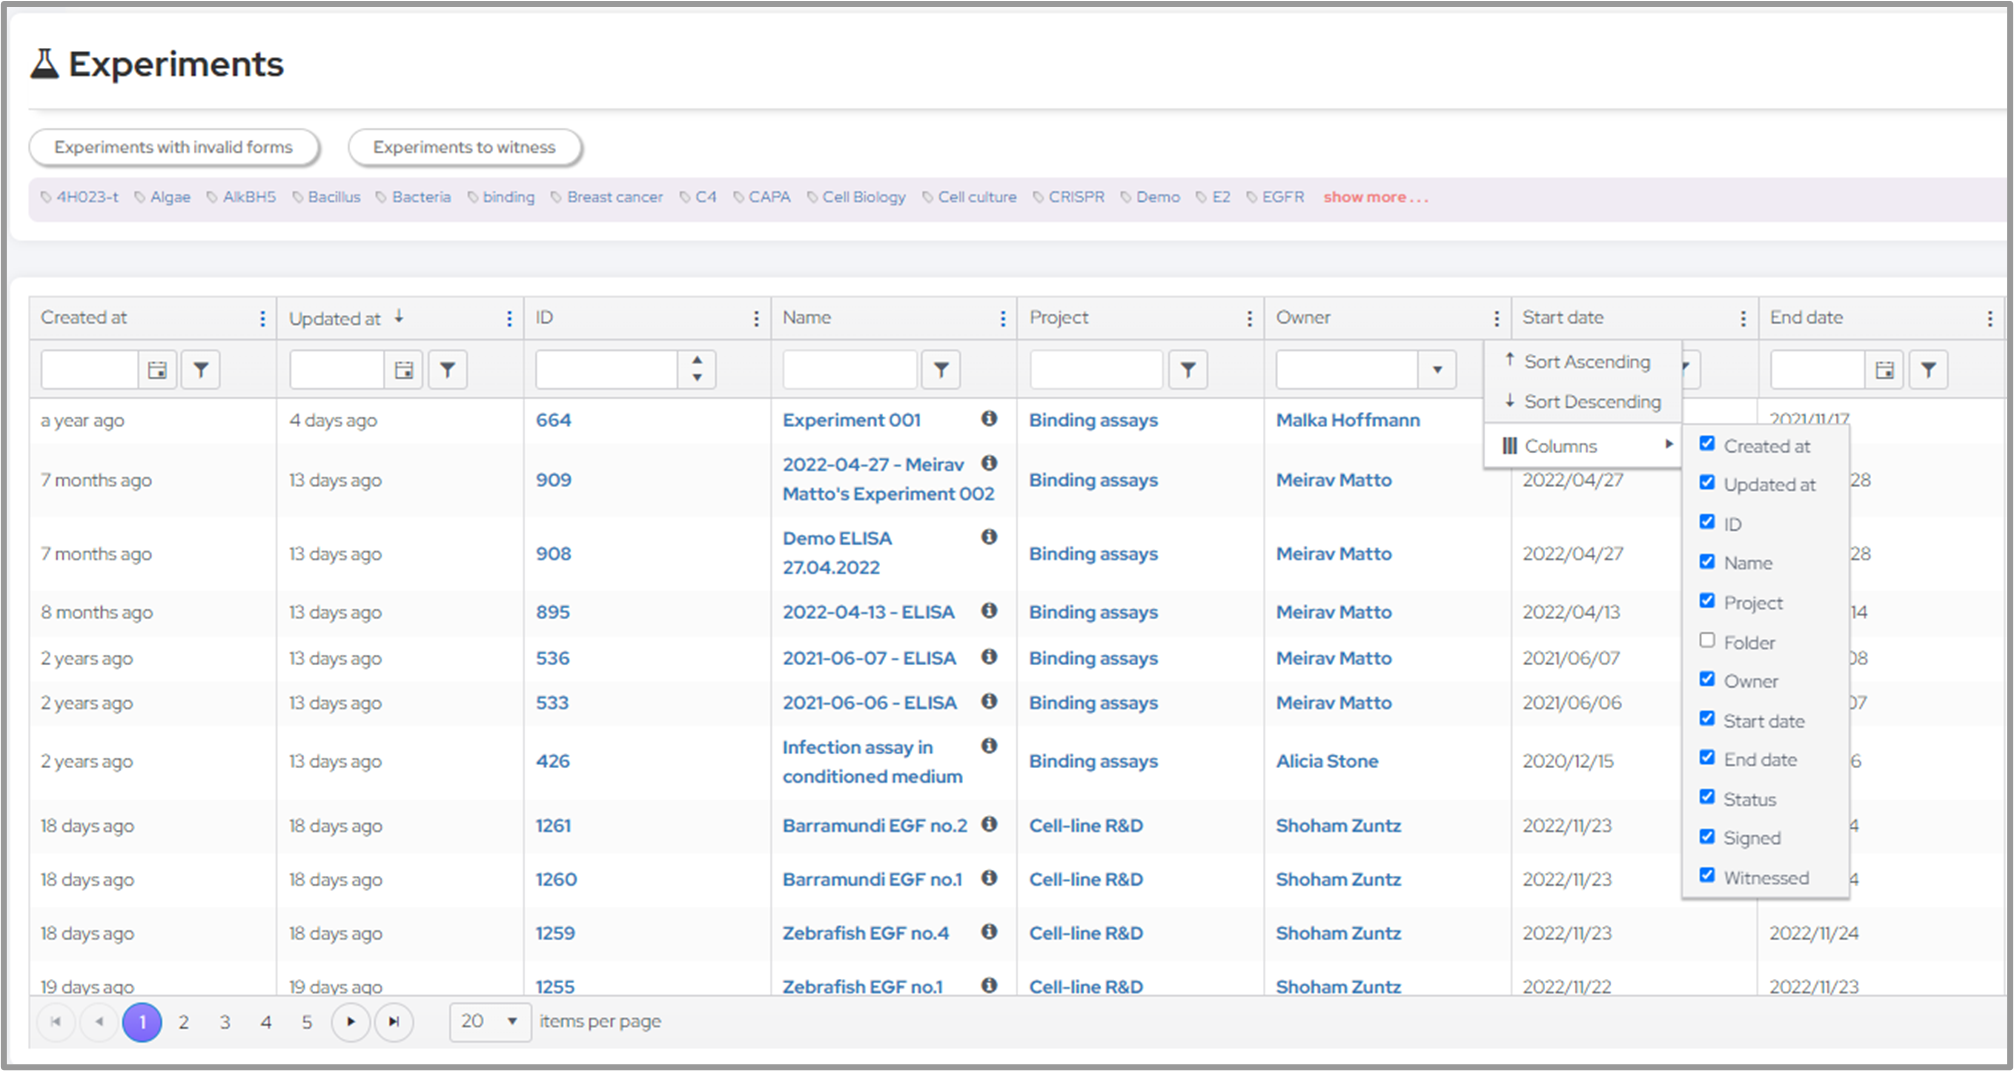Click the Name filter text field

coord(849,371)
